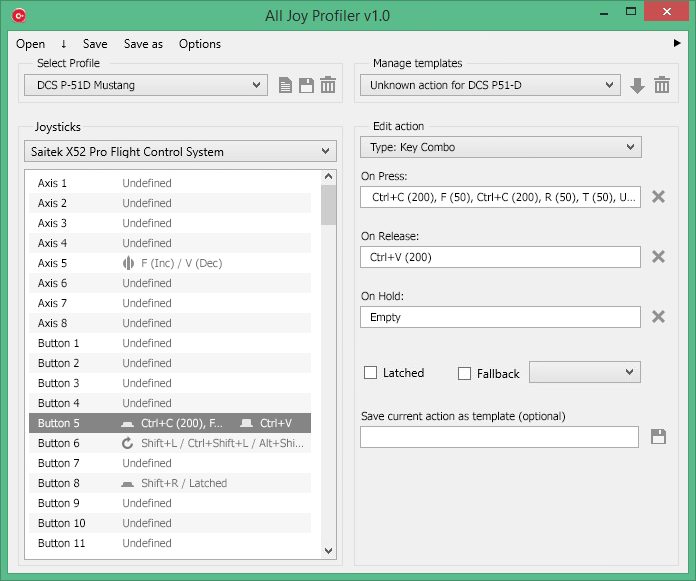Open the Select Profile dropdown
696x581 pixels.
pyautogui.click(x=146, y=86)
